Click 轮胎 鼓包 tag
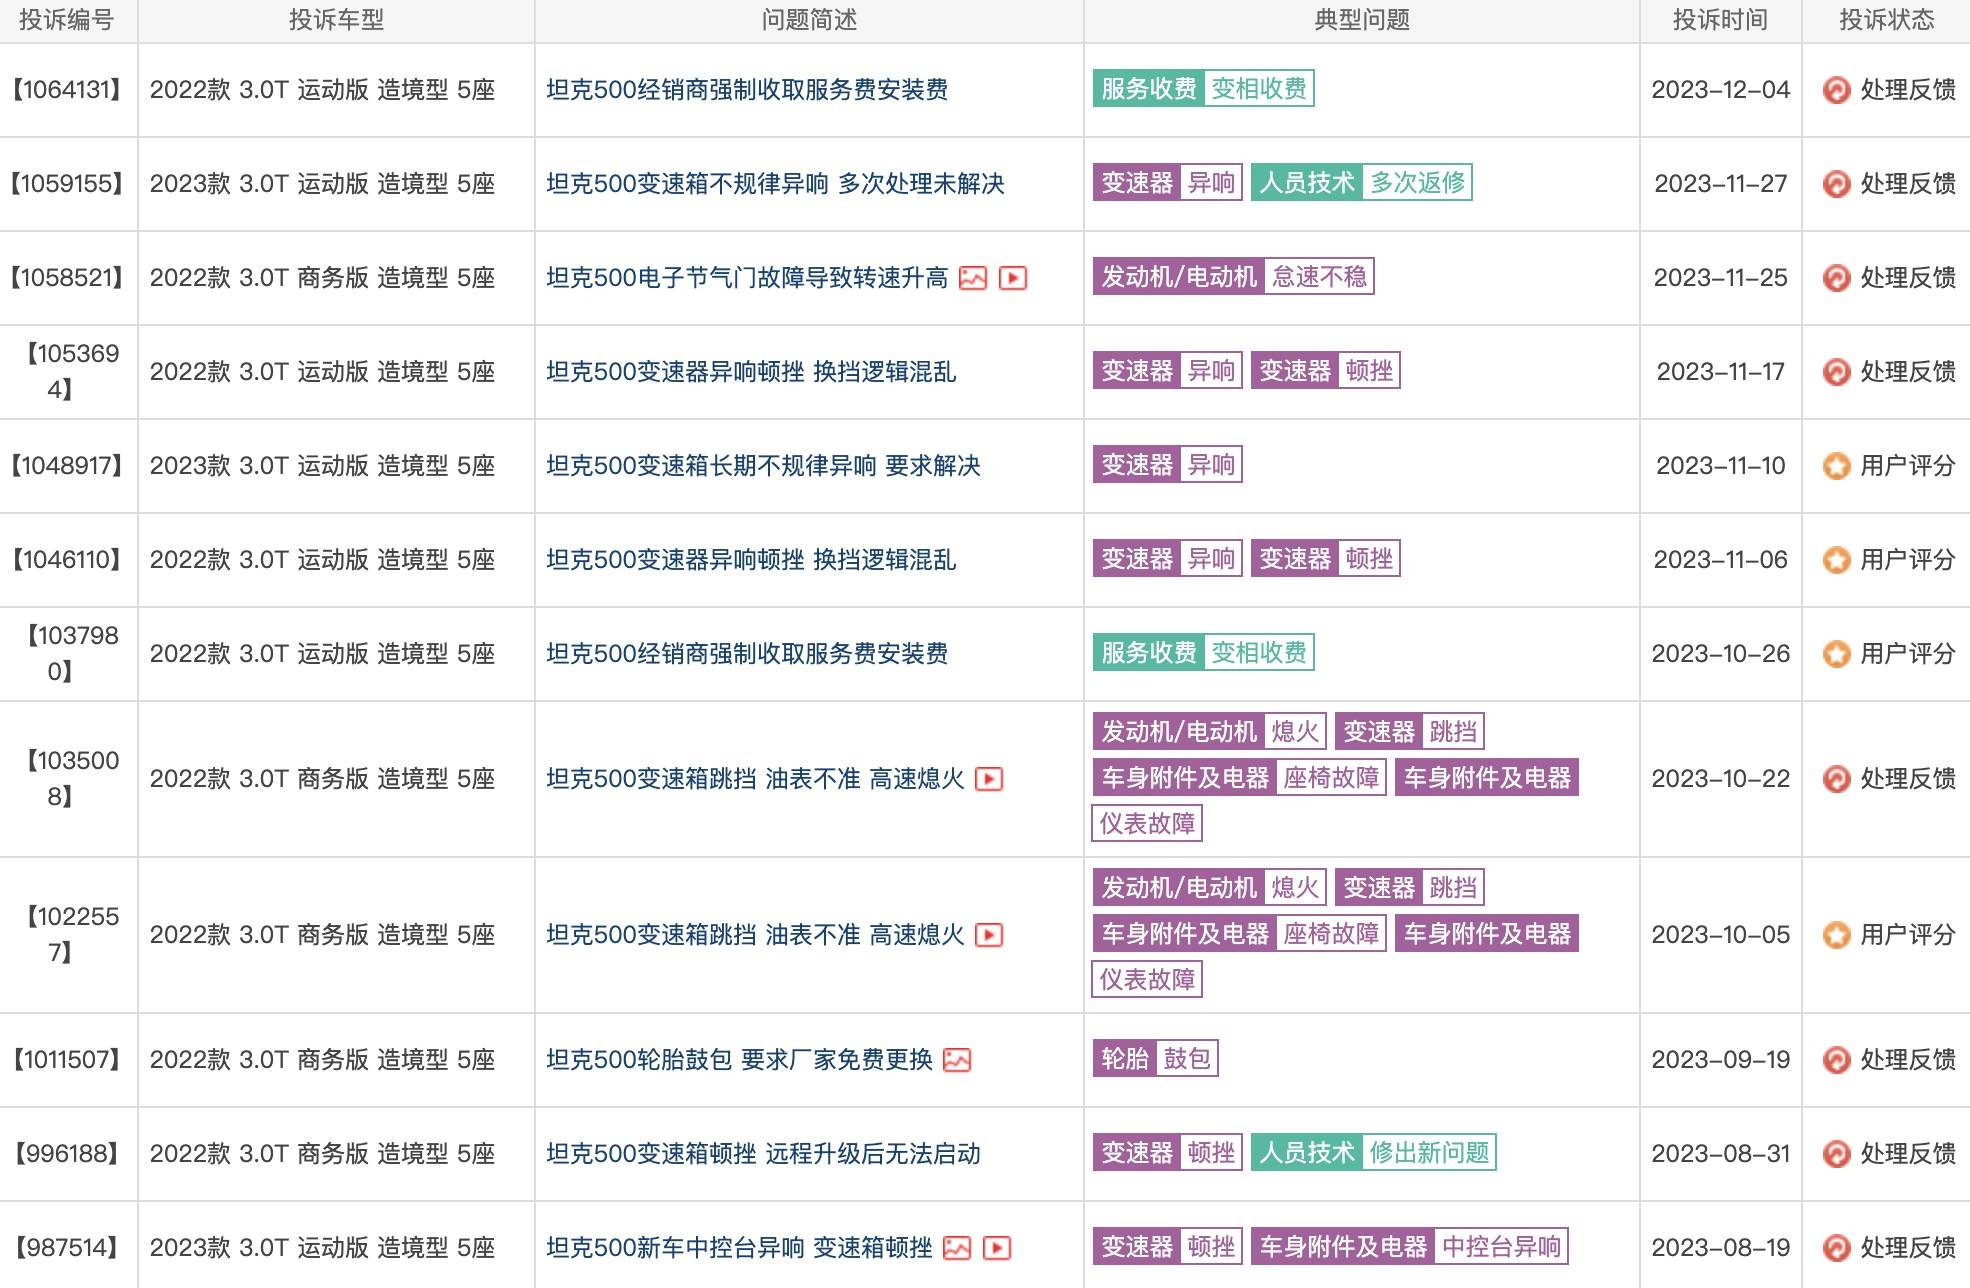Screen dimensions: 1970x1288 pyautogui.click(x=1155, y=1059)
